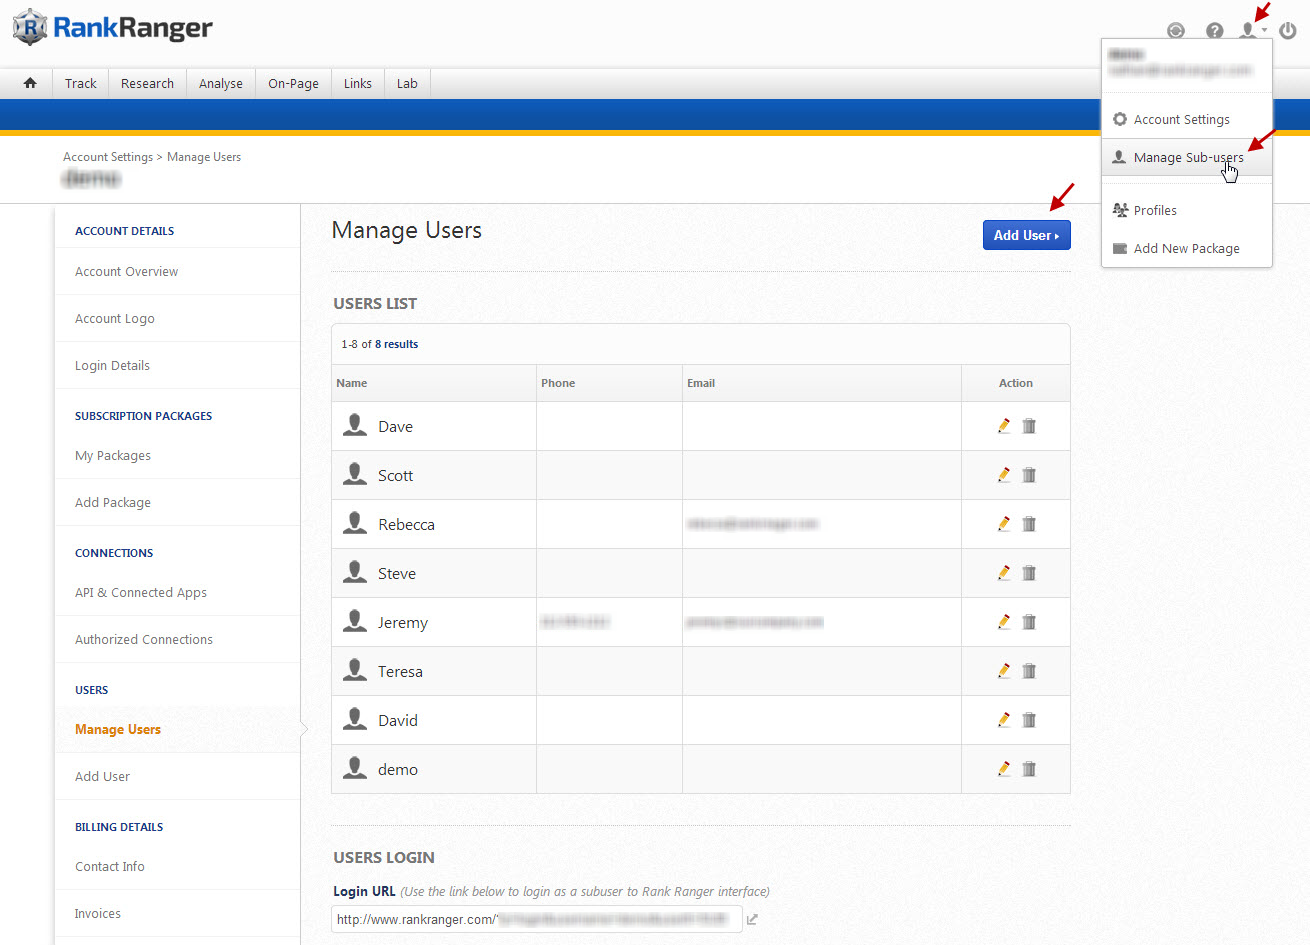Click the home icon in navigation bar

[30, 83]
